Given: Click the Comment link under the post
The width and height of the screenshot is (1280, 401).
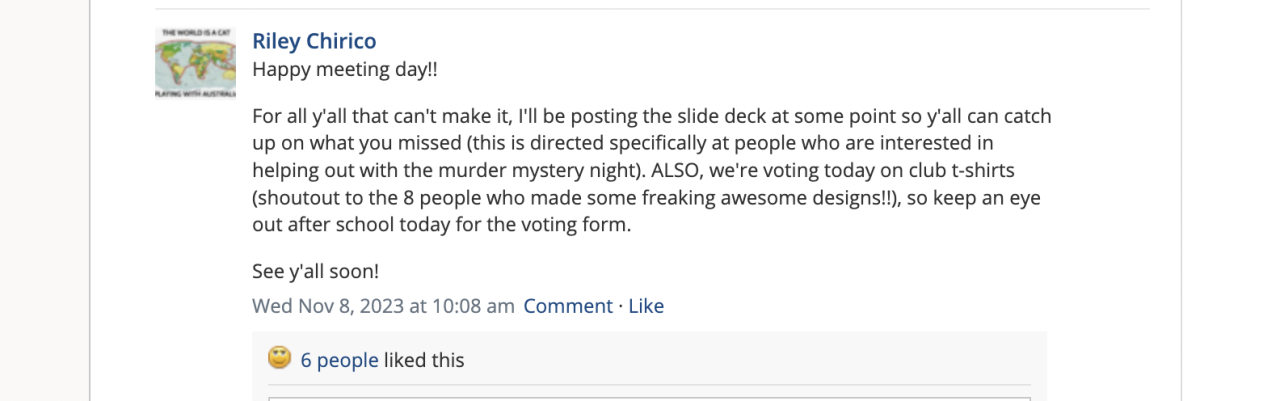Looking at the screenshot, I should [568, 306].
